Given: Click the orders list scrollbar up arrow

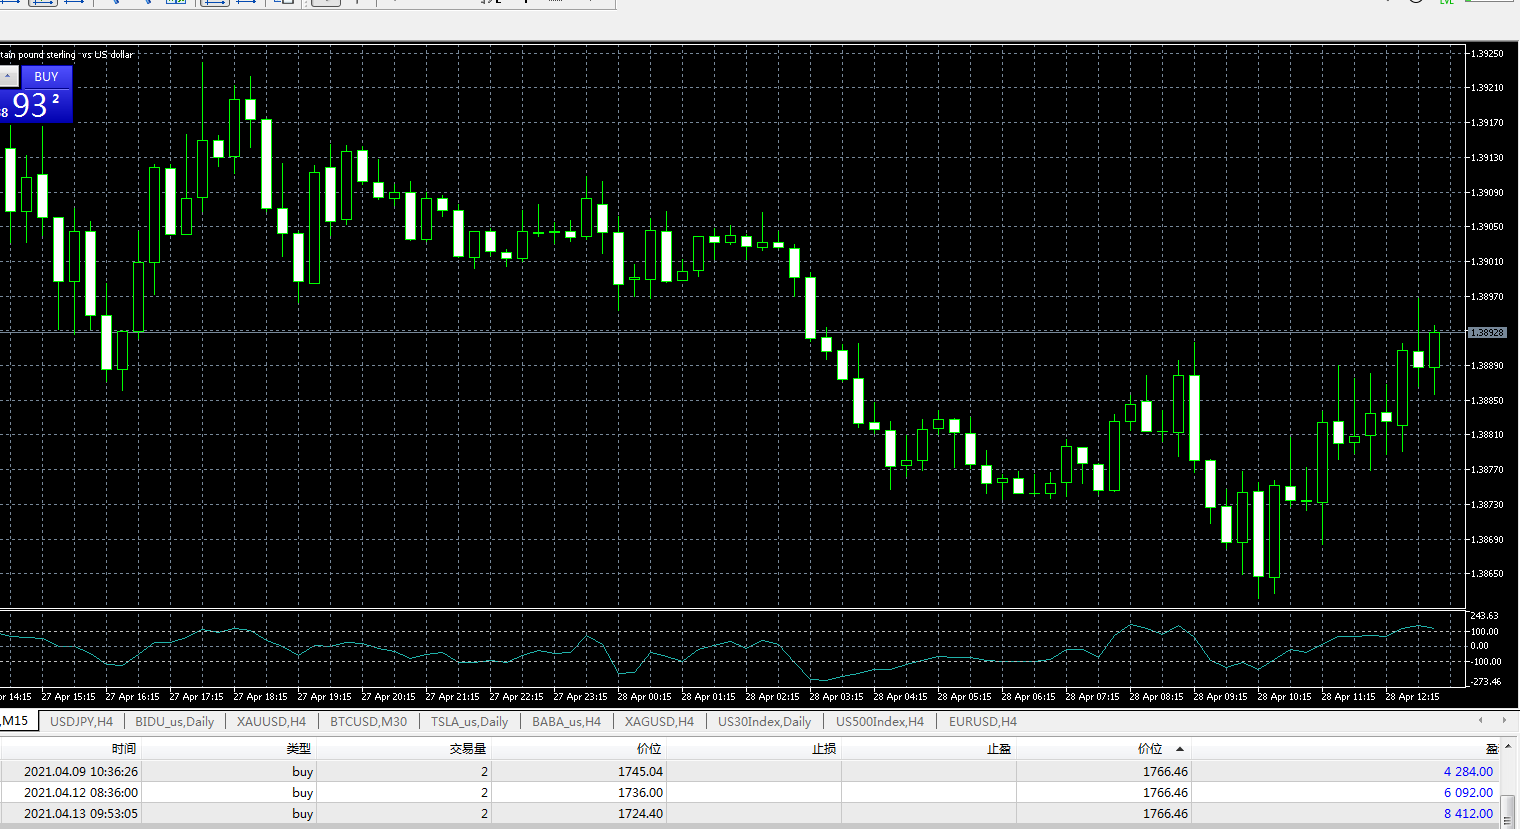Looking at the screenshot, I should pyautogui.click(x=1508, y=748).
